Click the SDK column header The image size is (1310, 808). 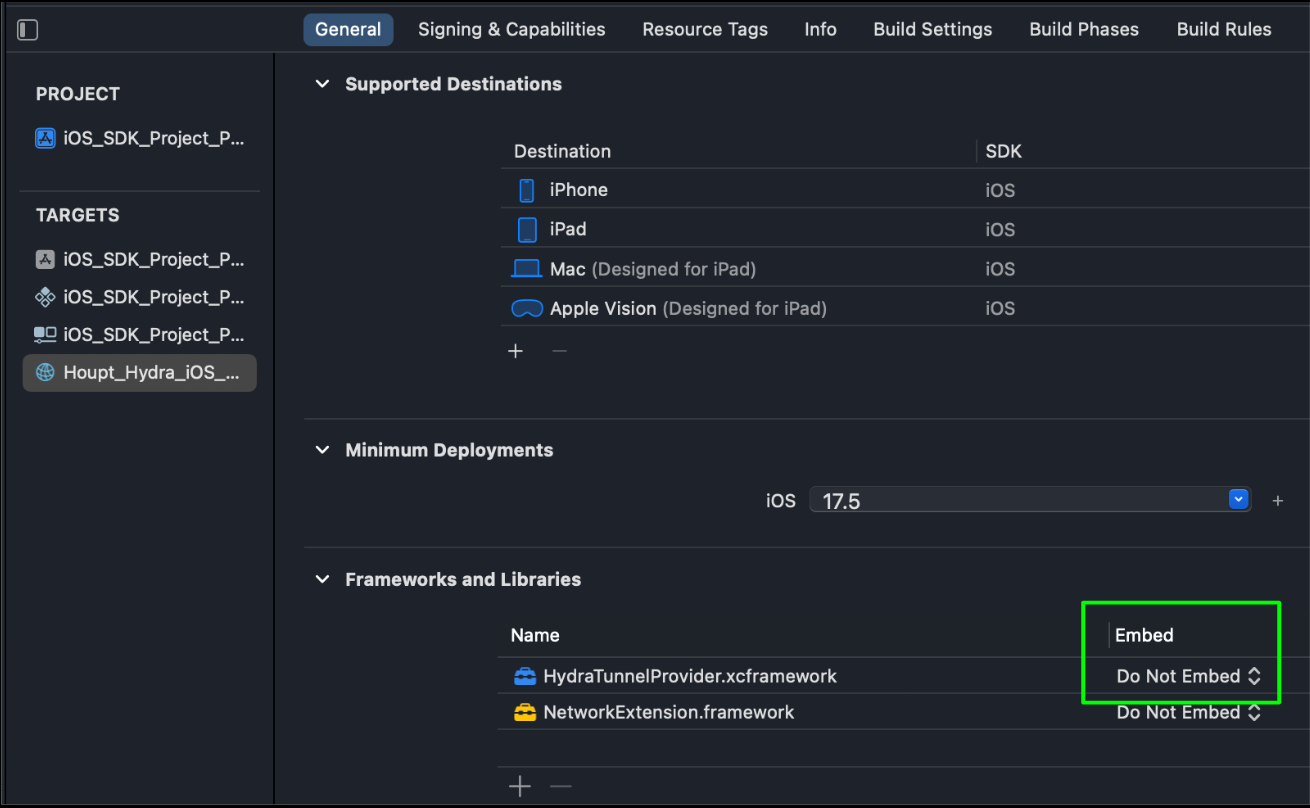point(1003,151)
